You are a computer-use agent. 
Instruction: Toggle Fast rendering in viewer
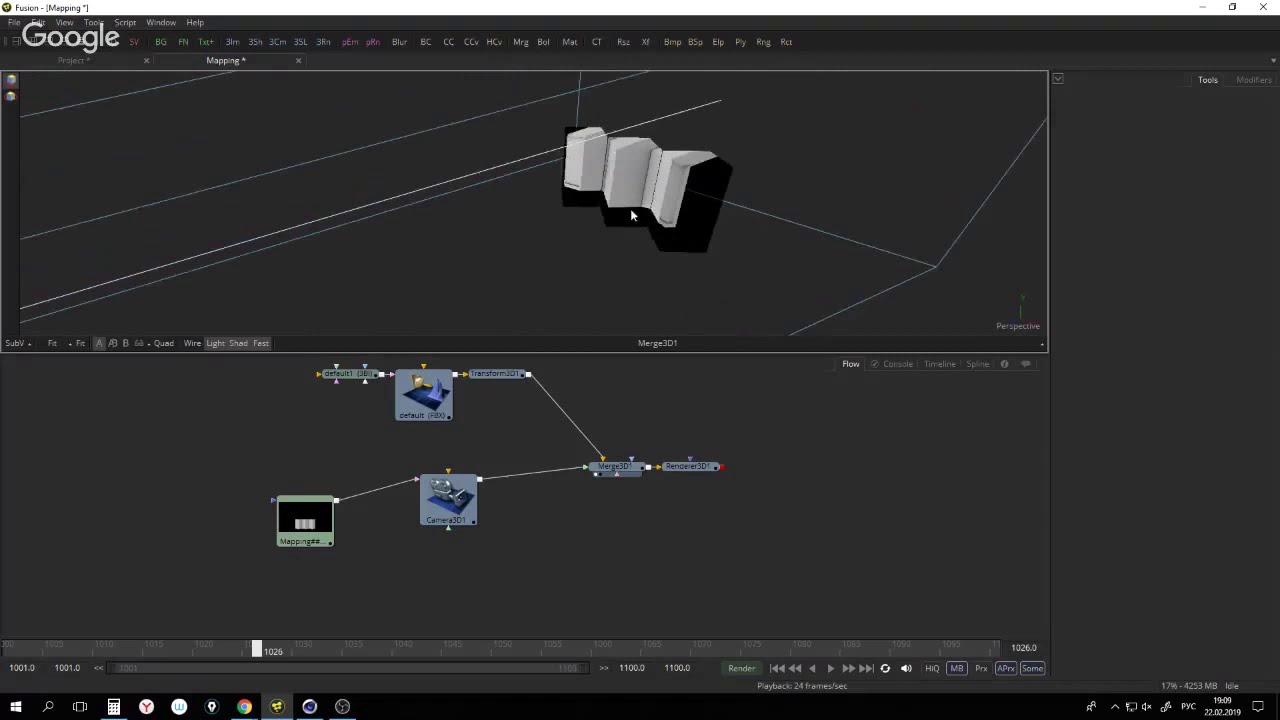261,343
